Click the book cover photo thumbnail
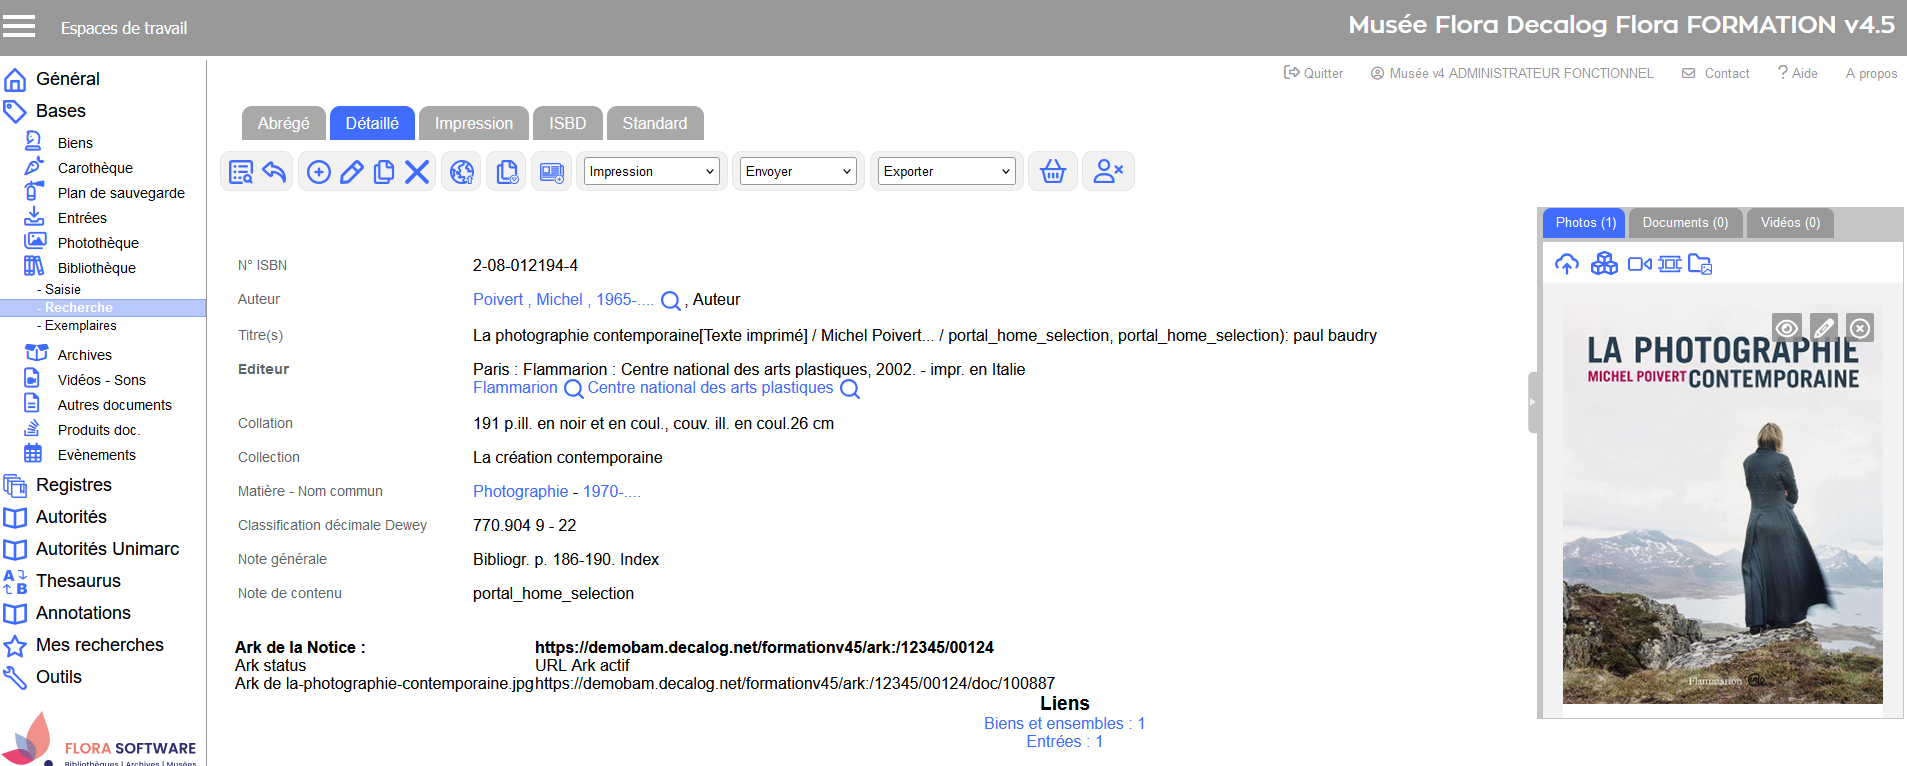 (x=1721, y=530)
